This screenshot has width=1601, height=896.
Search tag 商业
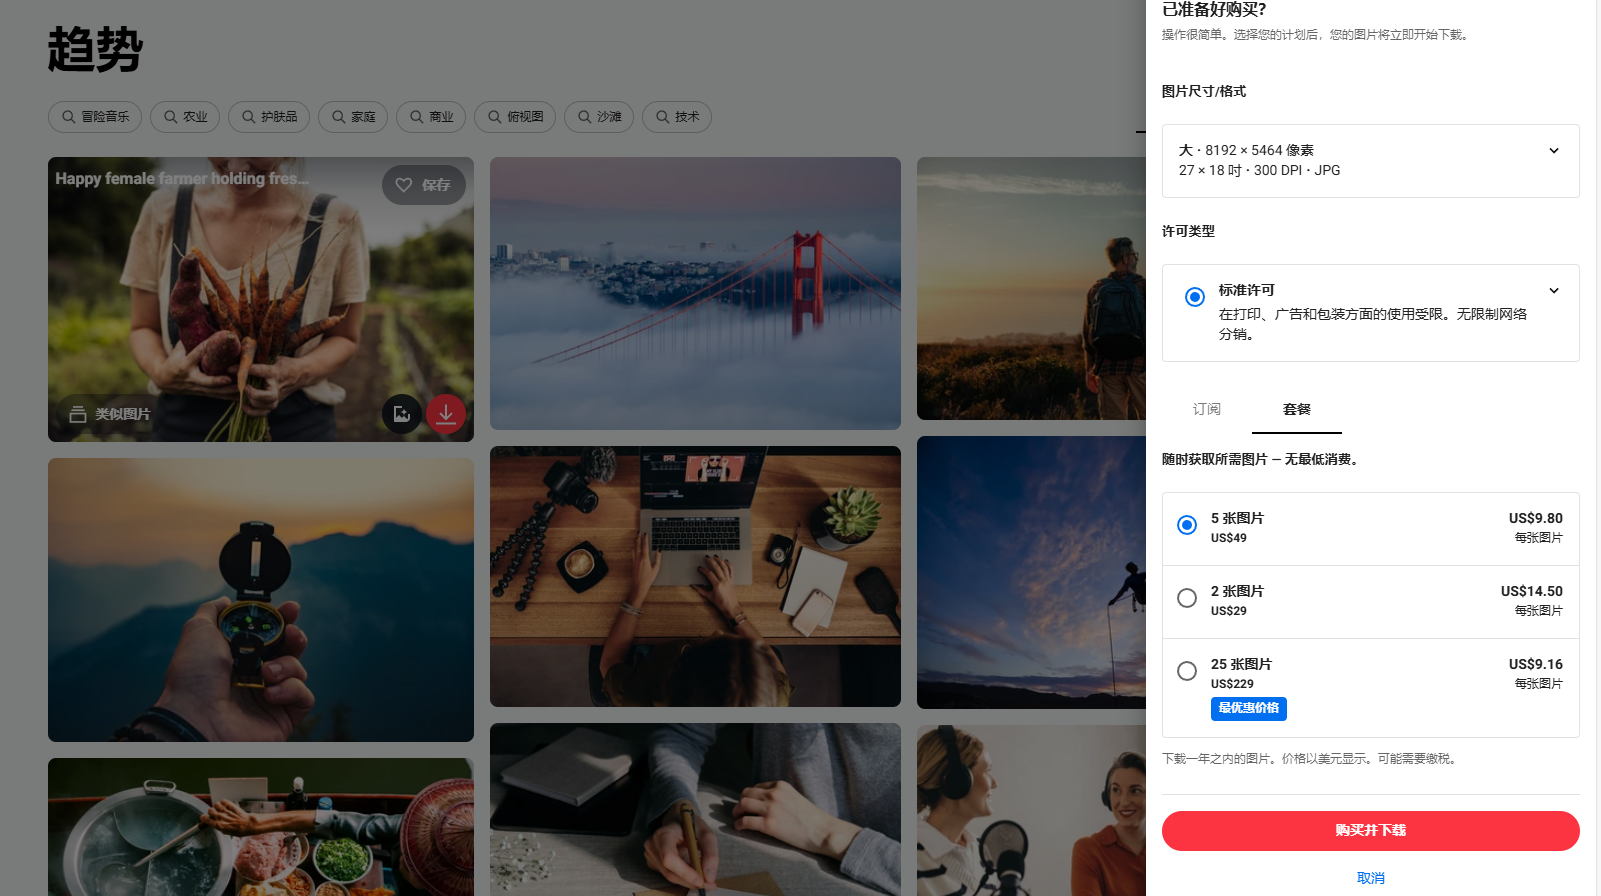(431, 117)
